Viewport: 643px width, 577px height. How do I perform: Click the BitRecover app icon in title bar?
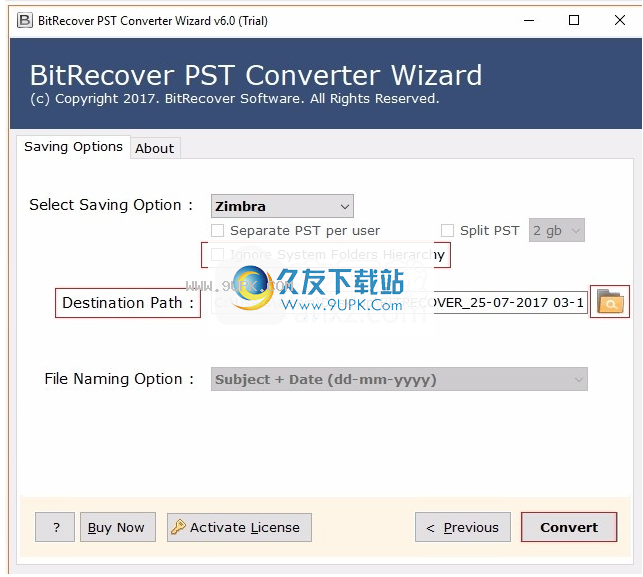coord(25,20)
